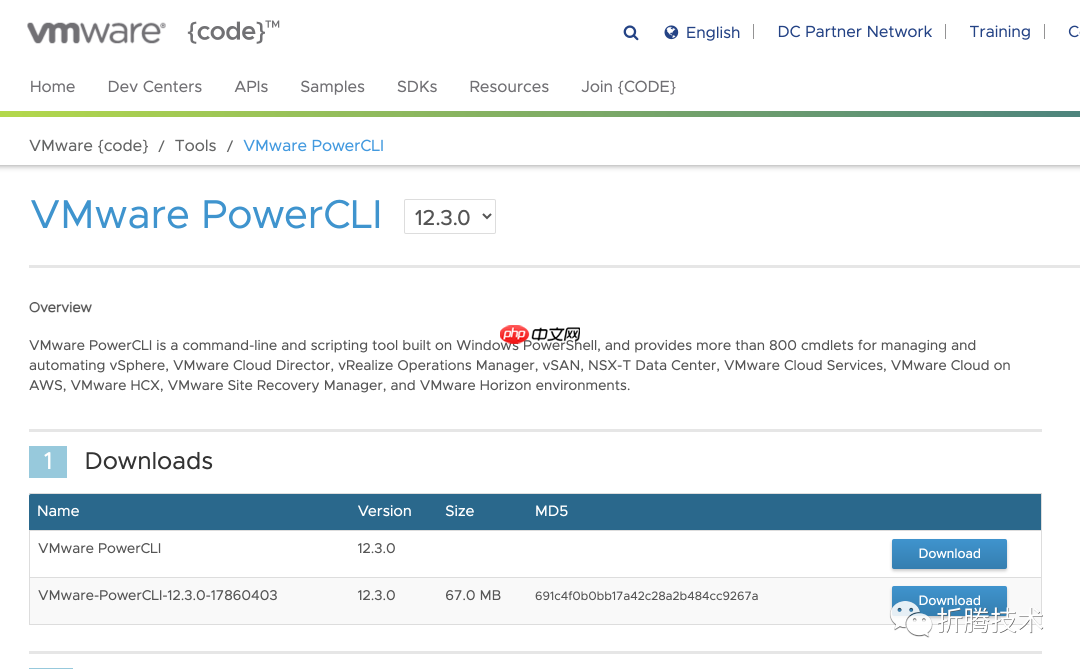The height and width of the screenshot is (669, 1080).
Task: Open the search magnifier icon
Action: (630, 32)
